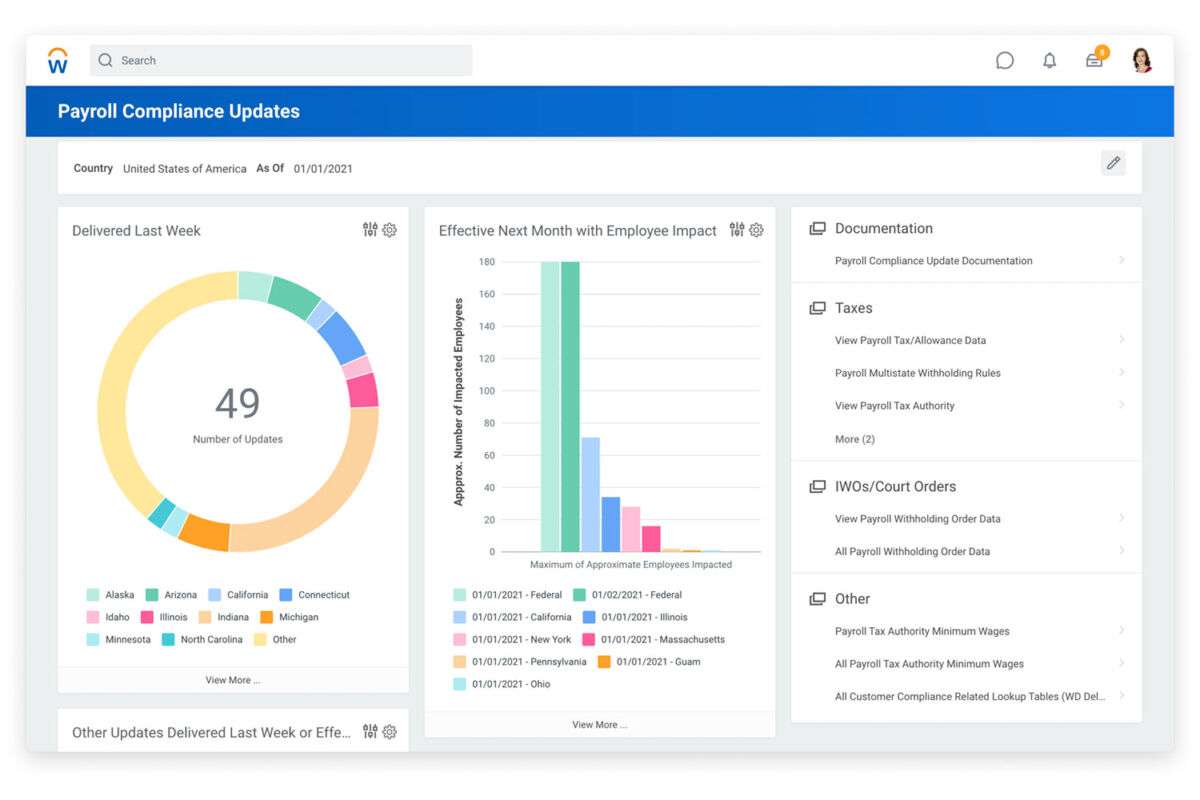This screenshot has height=800, width=1200.
Task: Open Payroll Compliance Update Documentation
Action: click(933, 261)
